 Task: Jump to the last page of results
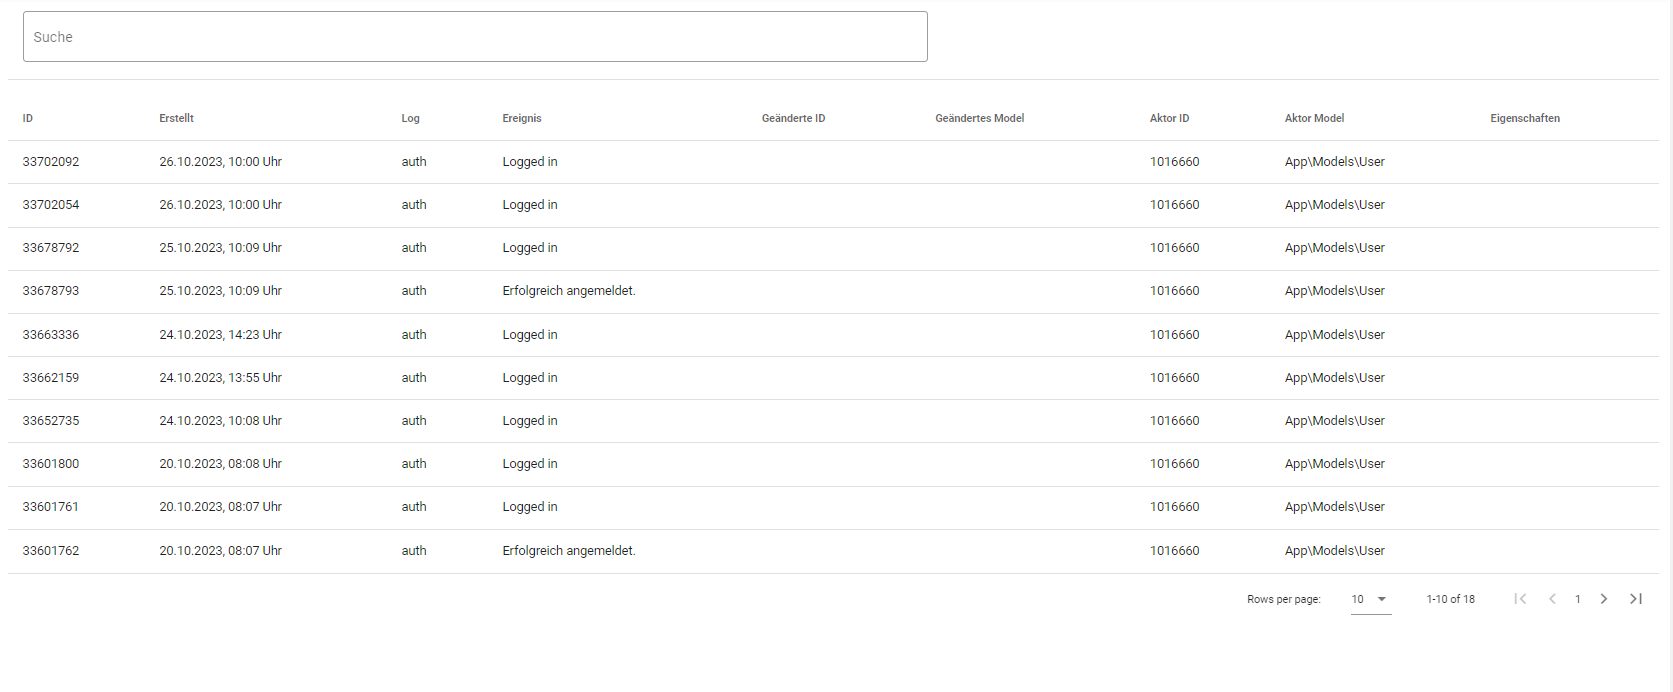tap(1636, 599)
